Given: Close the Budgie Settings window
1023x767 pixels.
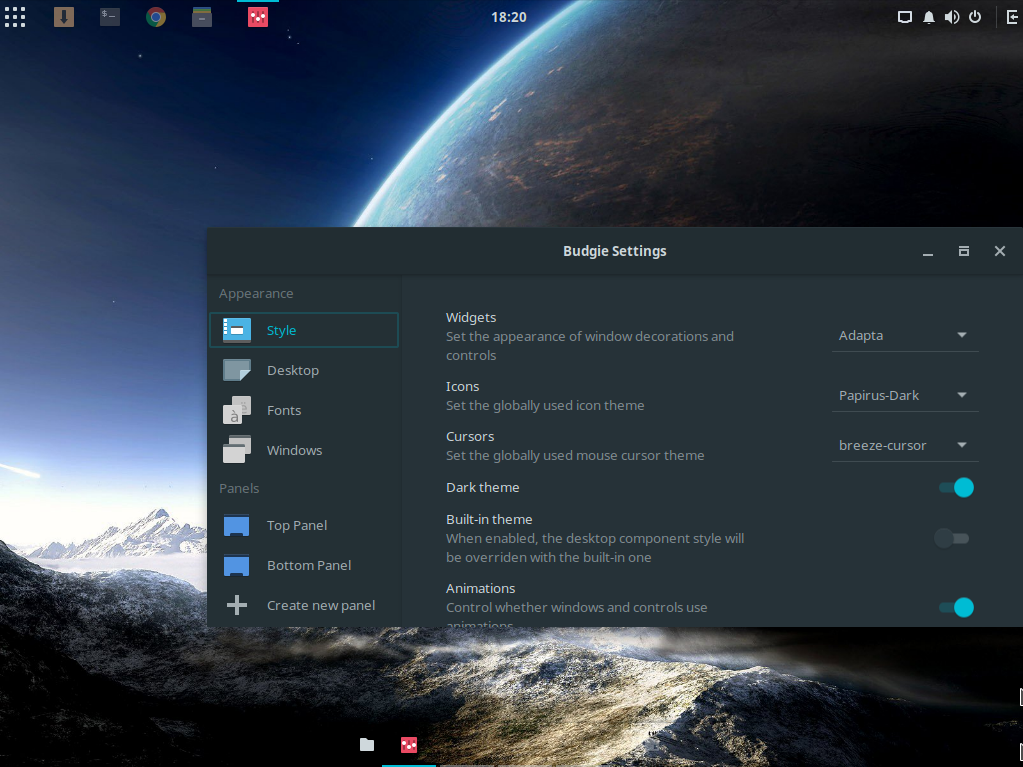Looking at the screenshot, I should click(1000, 251).
